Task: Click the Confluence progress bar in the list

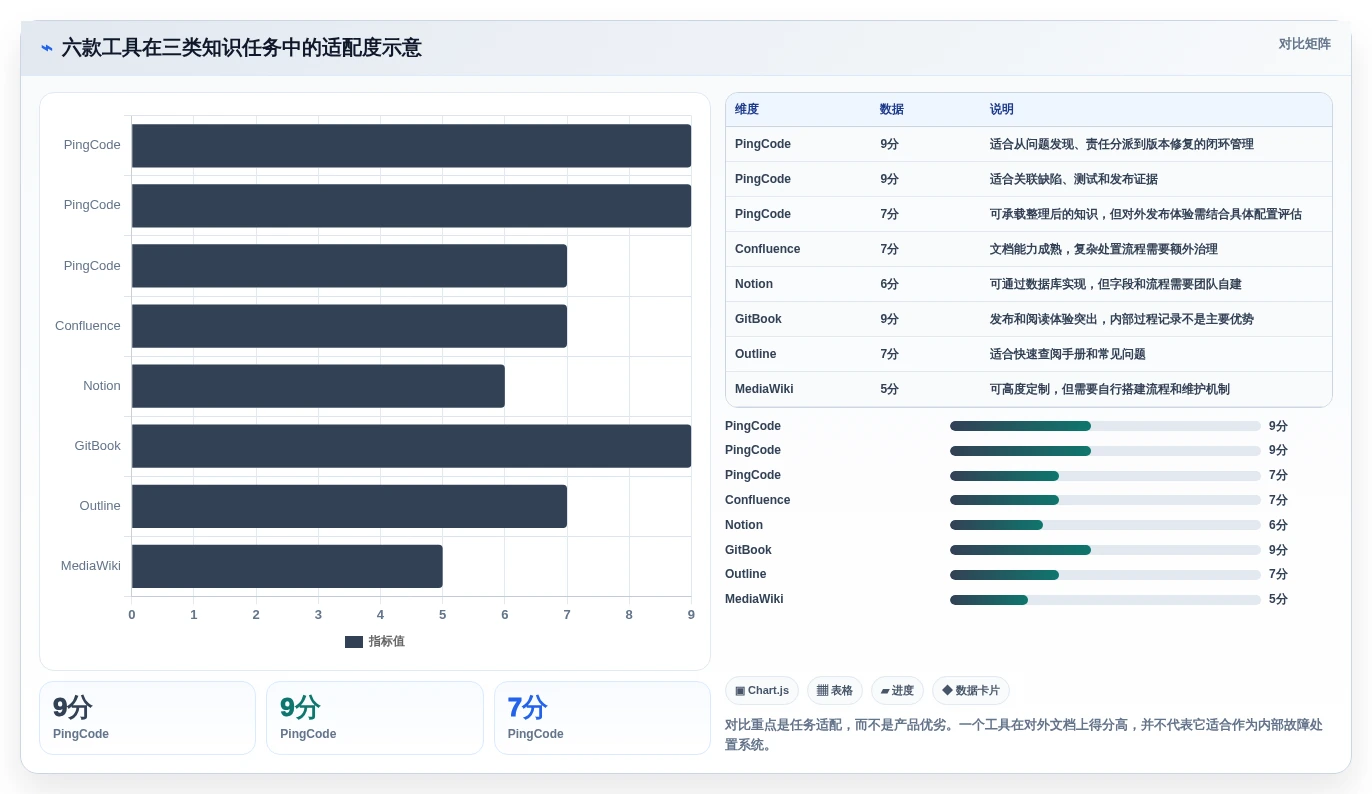Action: [1105, 500]
